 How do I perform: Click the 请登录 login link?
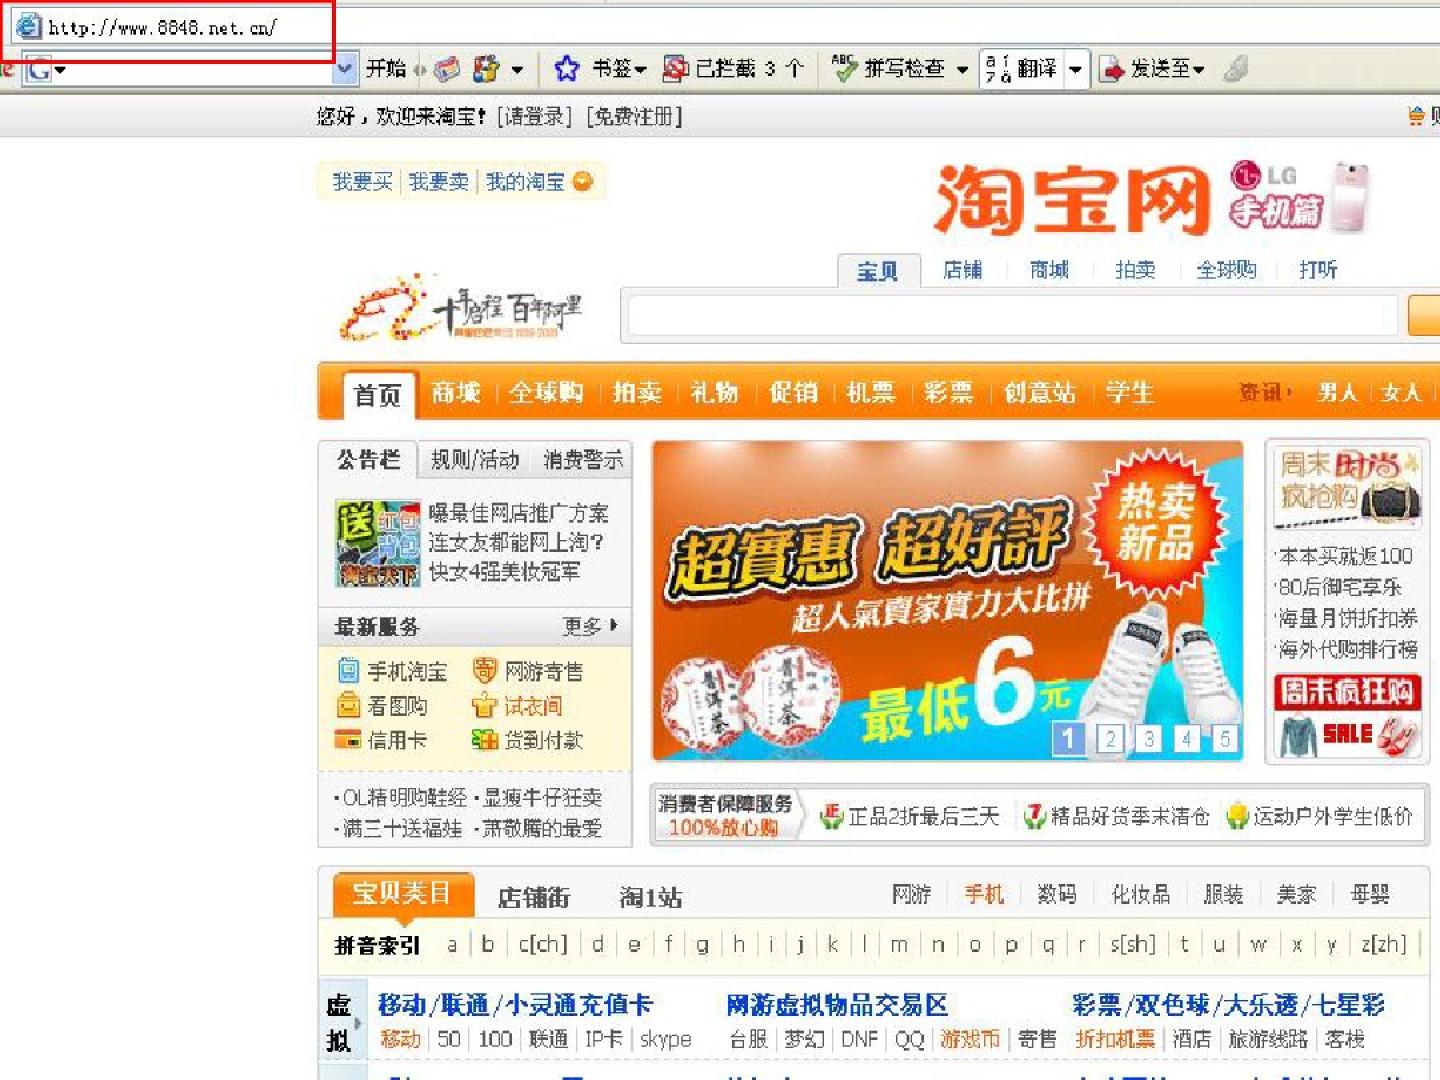click(534, 117)
